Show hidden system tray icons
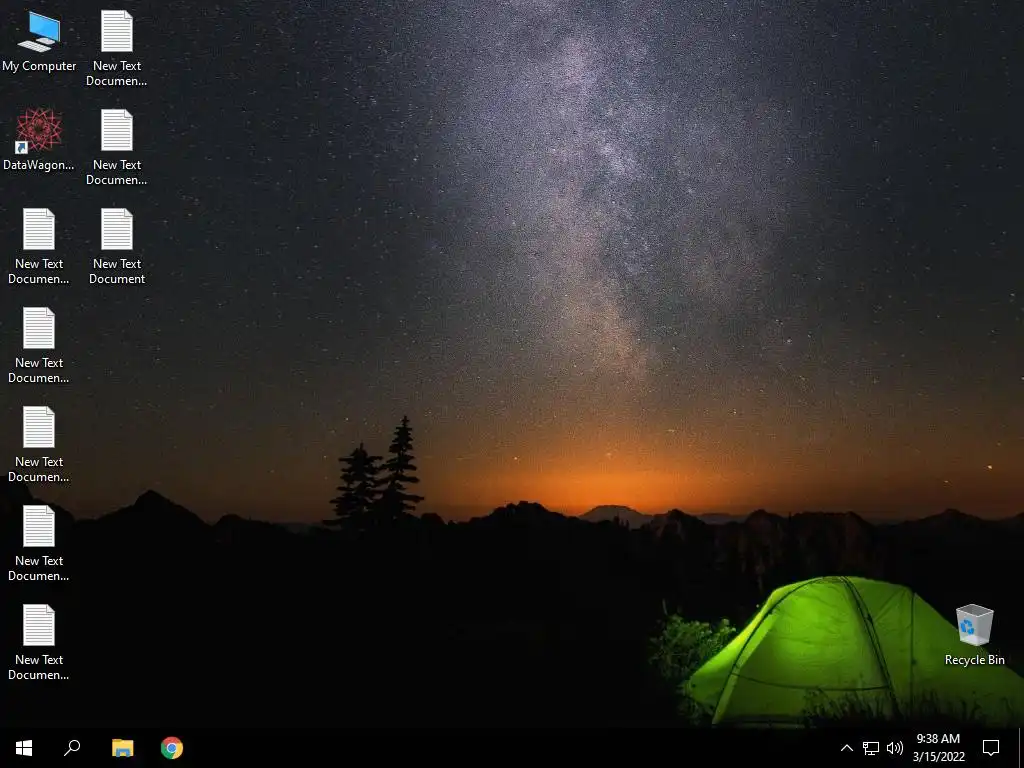Image resolution: width=1024 pixels, height=768 pixels. point(846,748)
